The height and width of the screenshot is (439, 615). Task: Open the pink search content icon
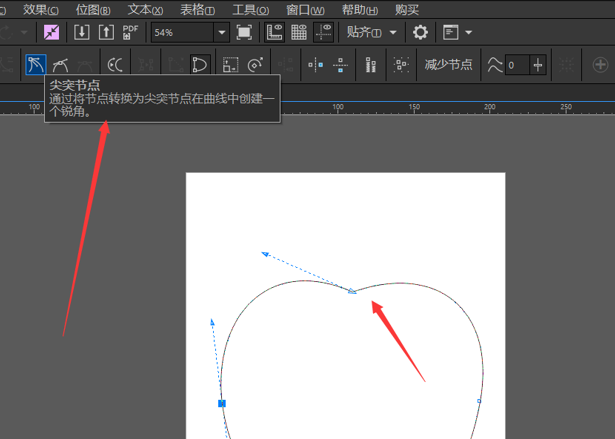[51, 32]
